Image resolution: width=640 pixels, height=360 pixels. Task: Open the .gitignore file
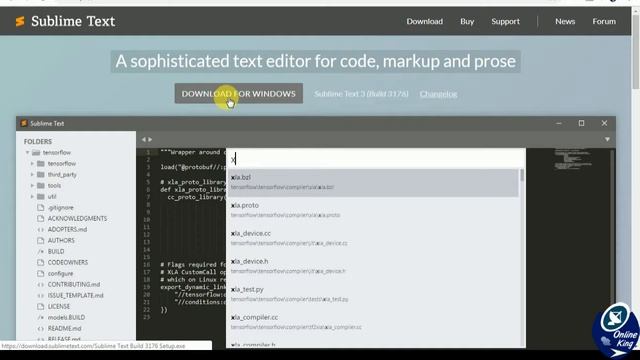click(x=60, y=207)
